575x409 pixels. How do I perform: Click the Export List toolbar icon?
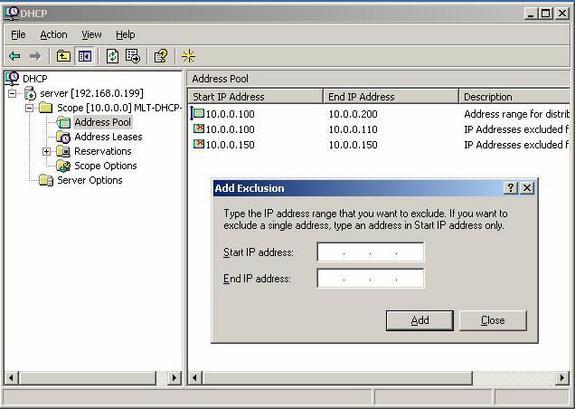[x=132, y=56]
